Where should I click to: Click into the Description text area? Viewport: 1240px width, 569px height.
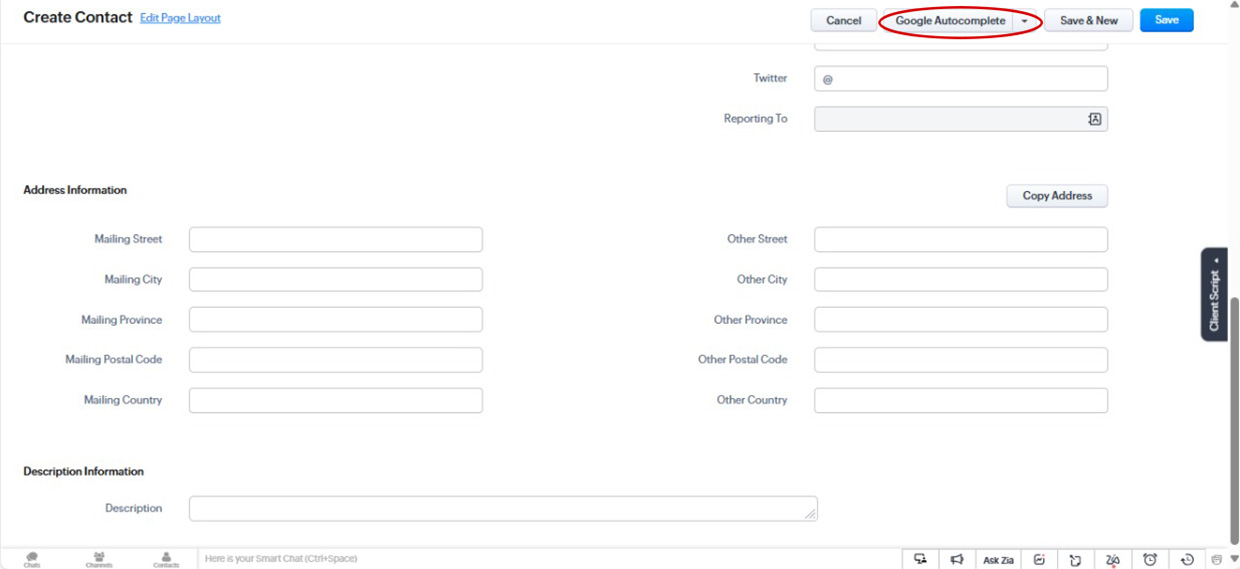[502, 508]
